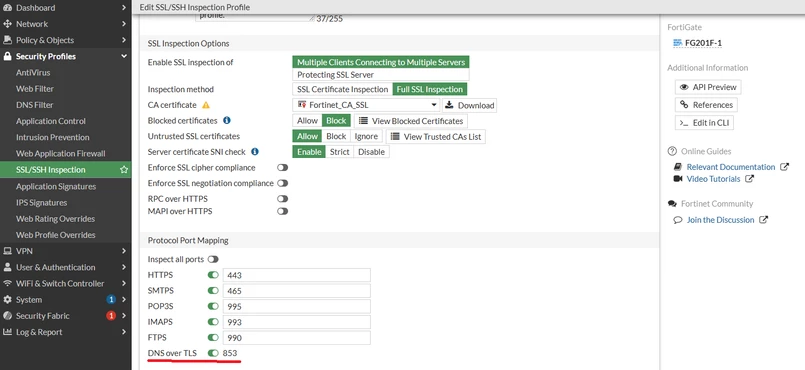Open the API Preview button
Screen dimensions: 805x370
pos(708,87)
